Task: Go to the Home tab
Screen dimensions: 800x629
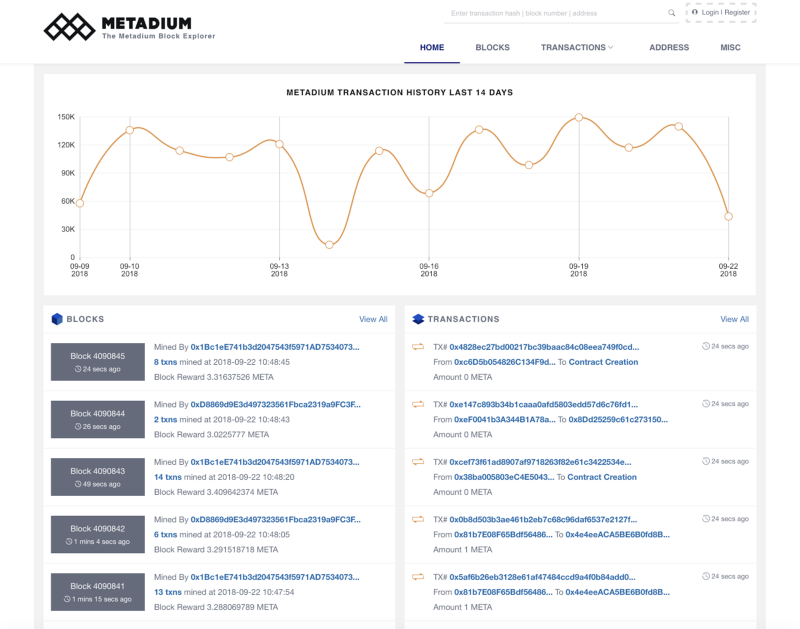Action: (432, 47)
